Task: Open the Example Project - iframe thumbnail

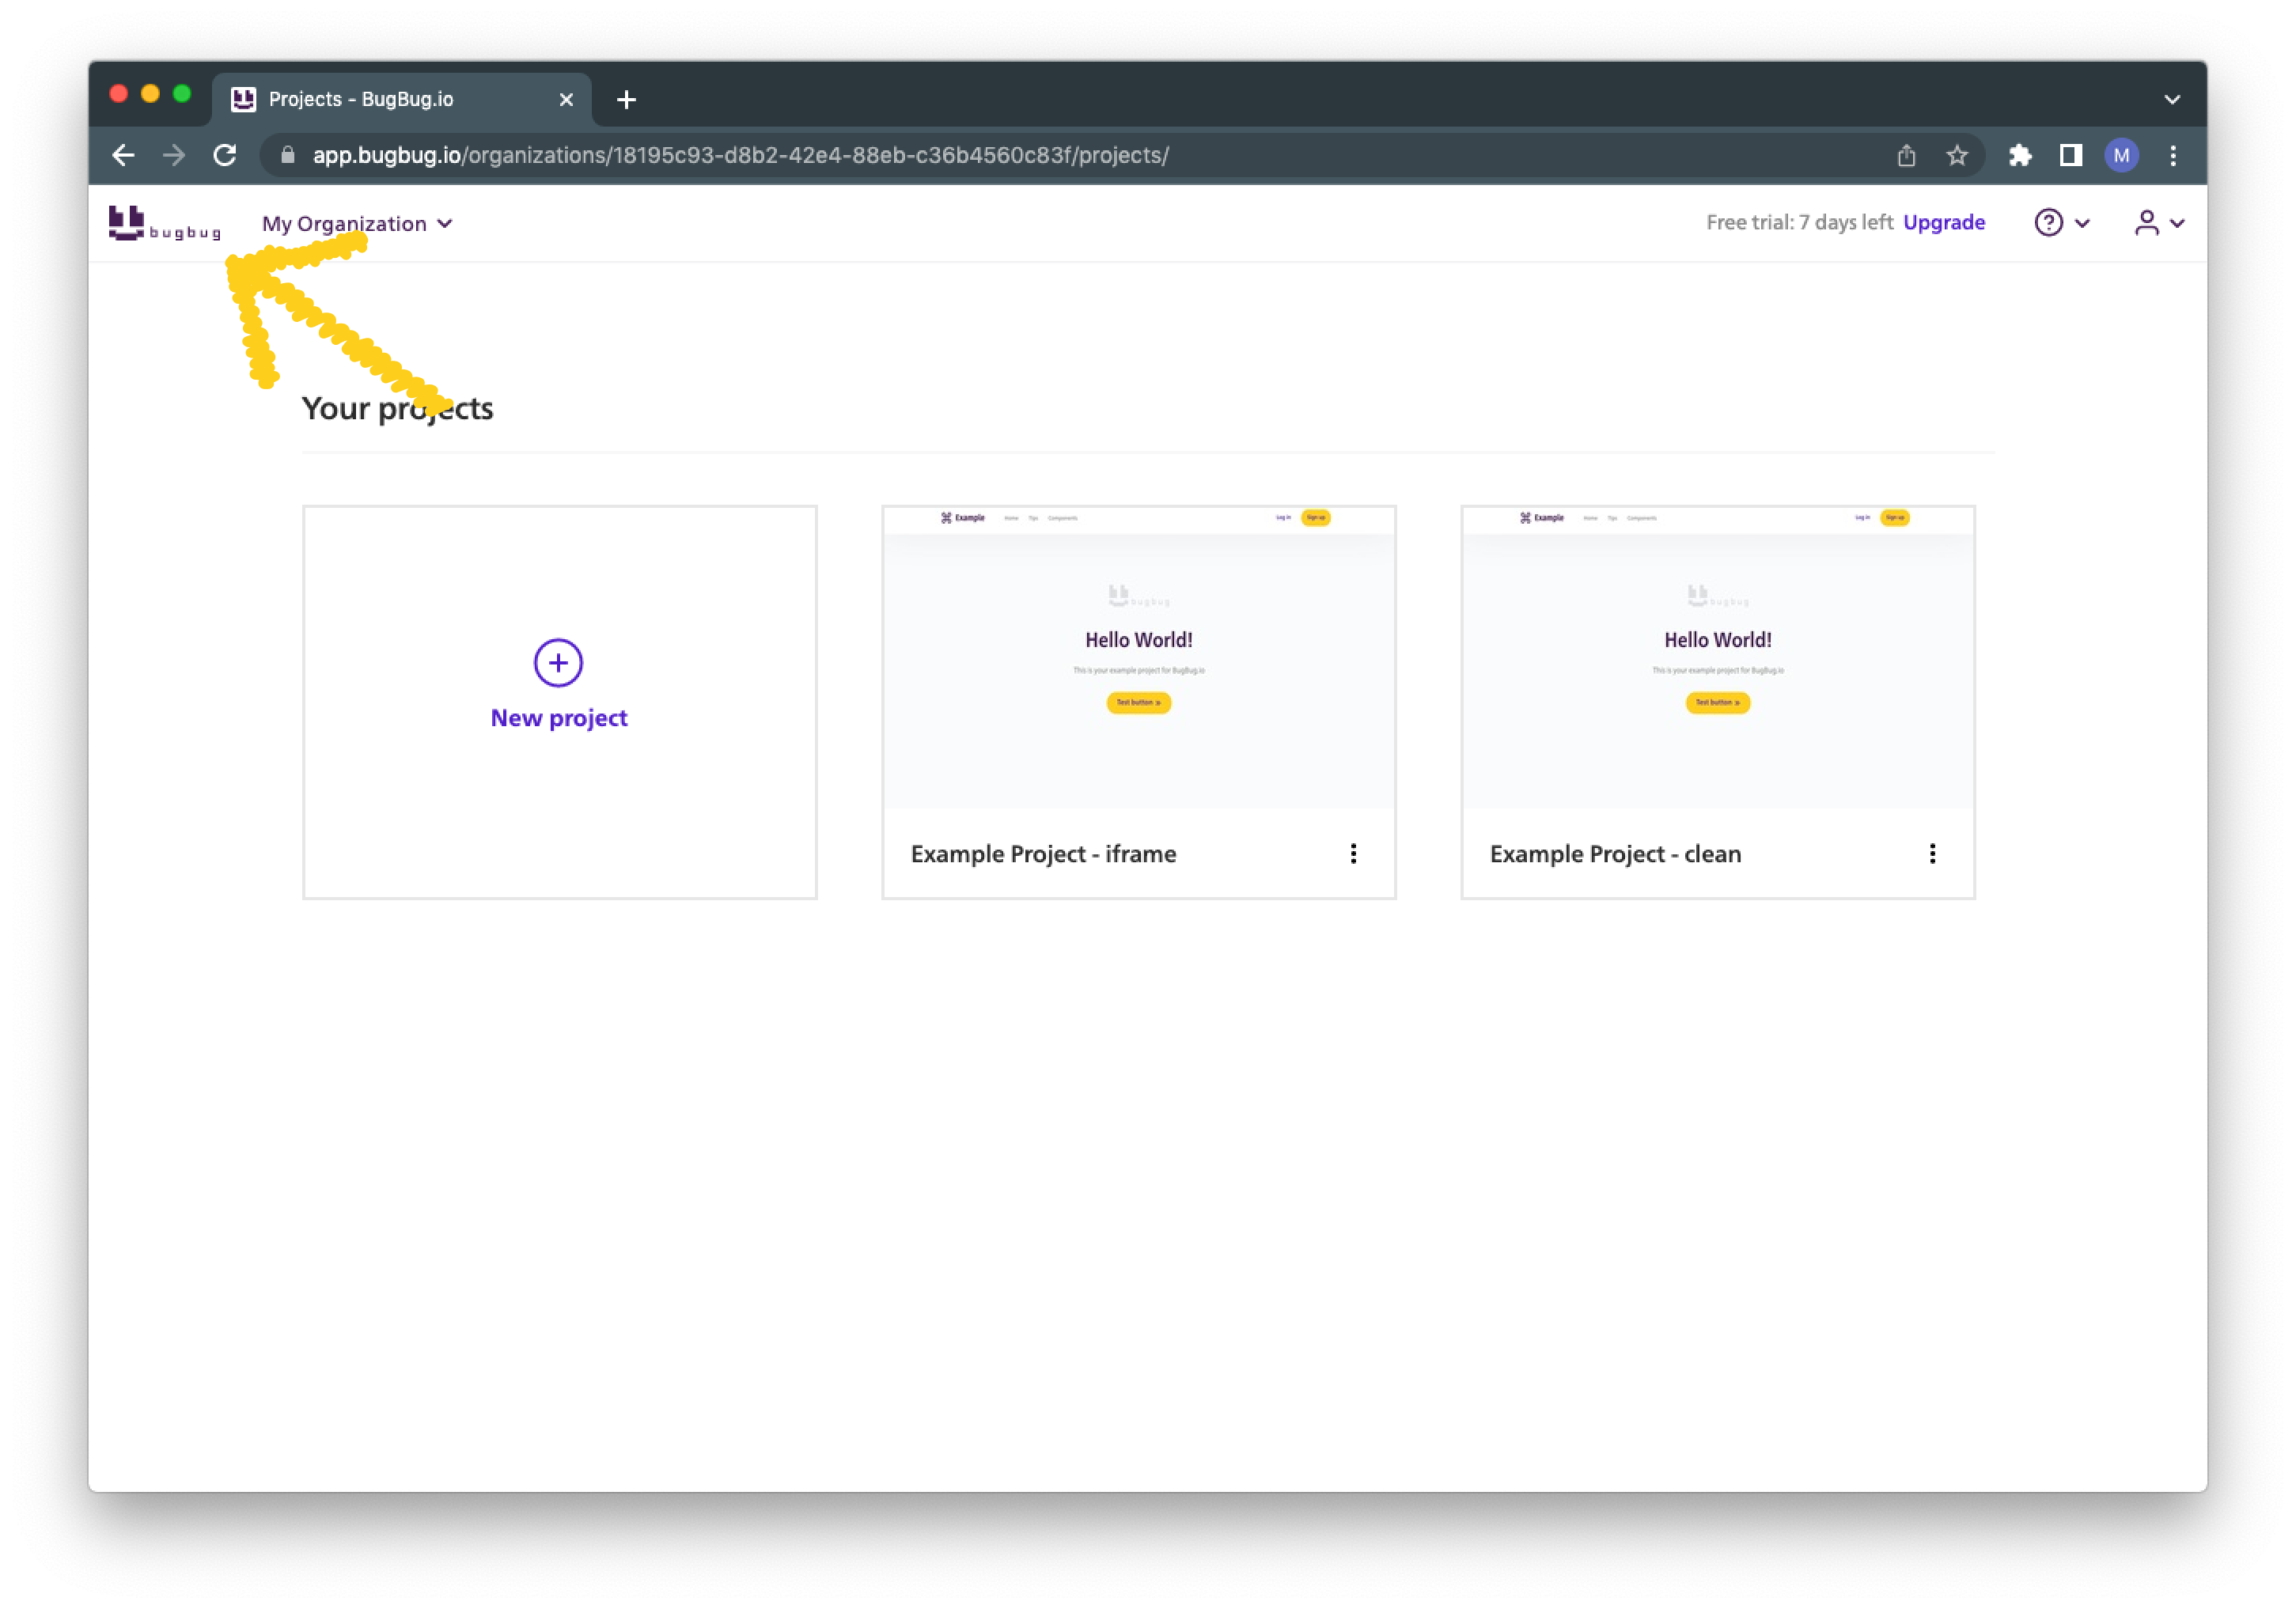Action: (1138, 656)
